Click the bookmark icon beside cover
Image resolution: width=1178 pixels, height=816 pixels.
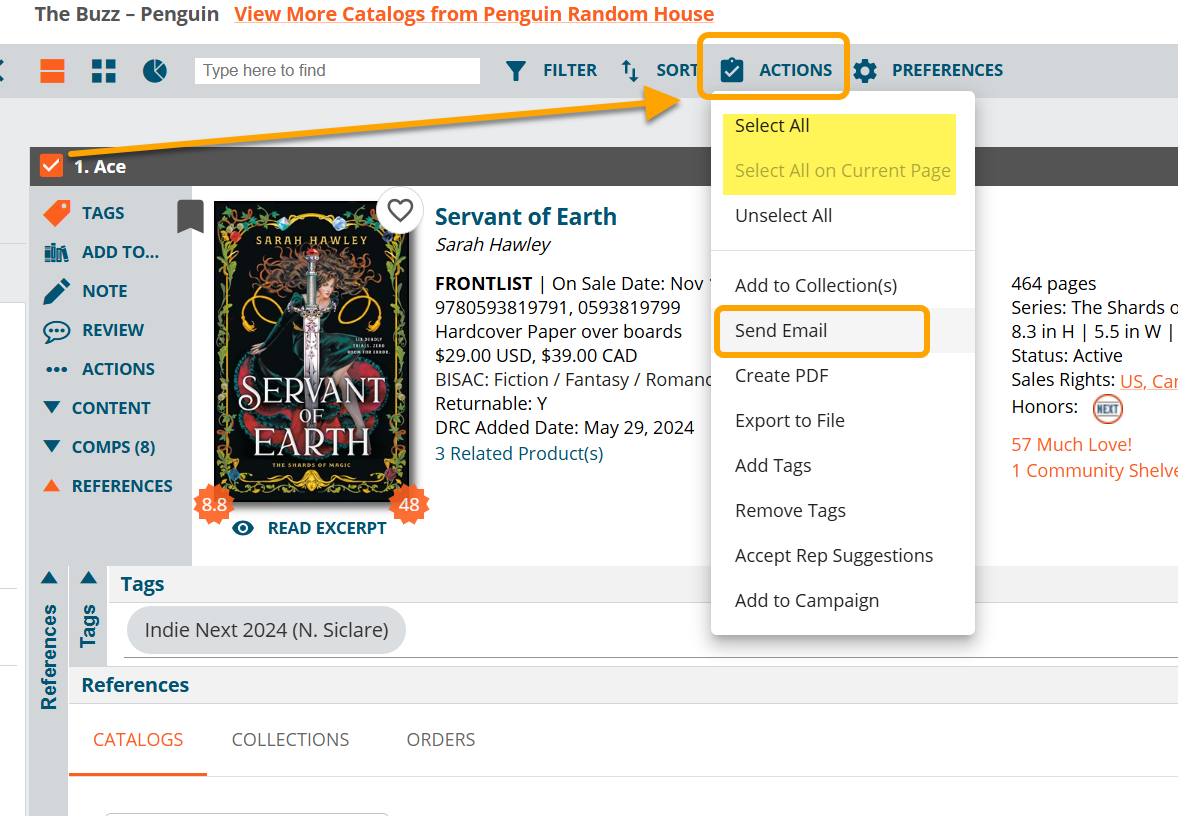pyautogui.click(x=190, y=215)
